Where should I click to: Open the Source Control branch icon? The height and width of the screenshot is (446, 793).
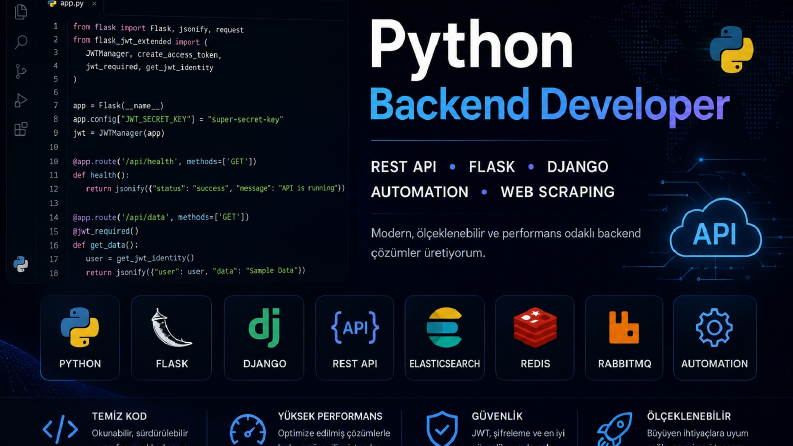coord(21,71)
